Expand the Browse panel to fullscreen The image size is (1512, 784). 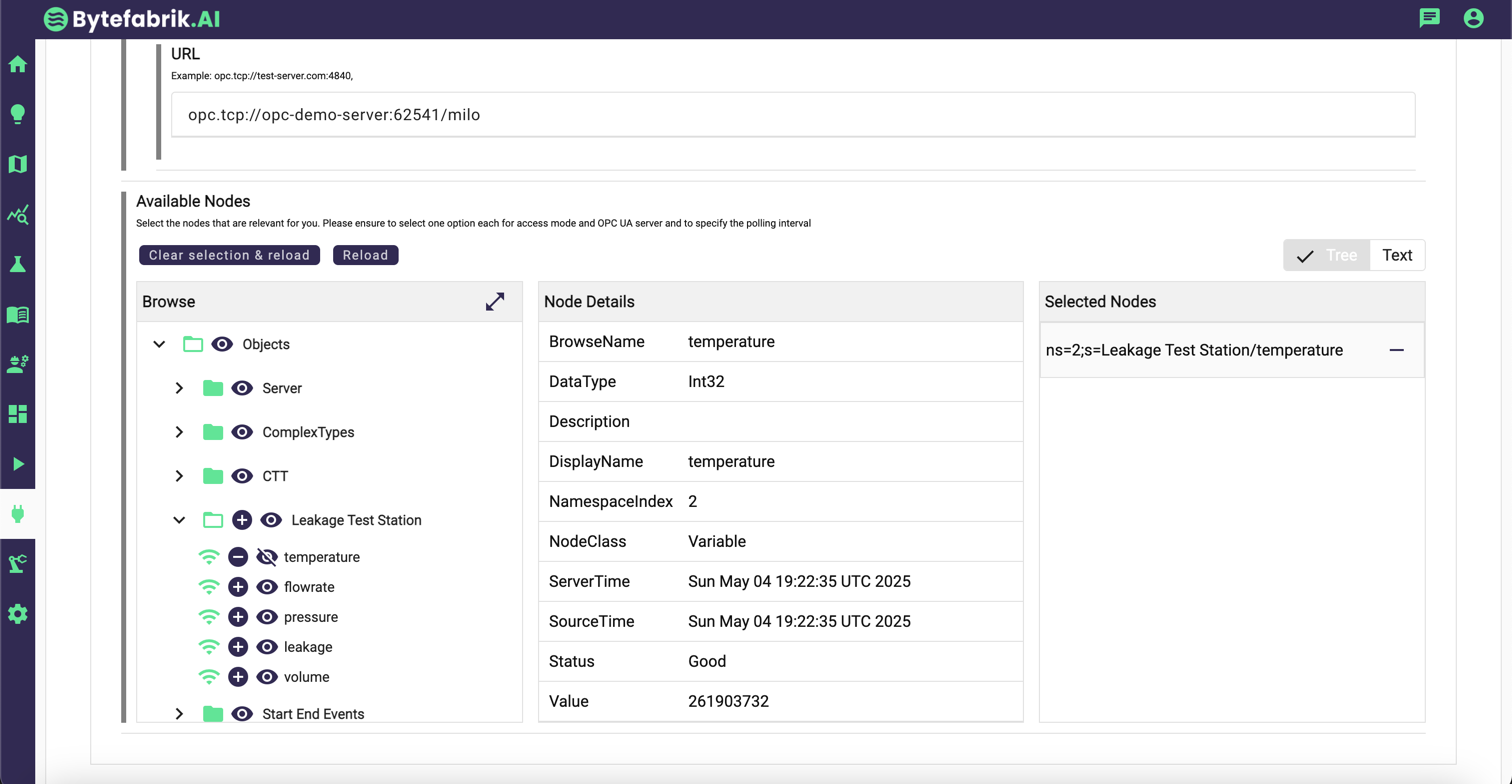click(495, 301)
